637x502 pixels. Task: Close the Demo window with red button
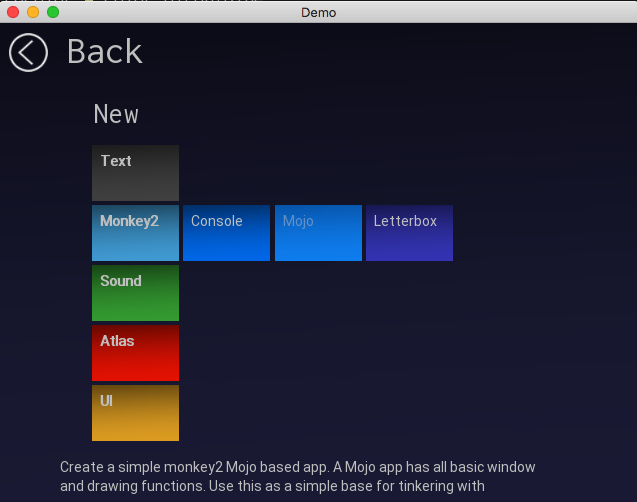[13, 12]
